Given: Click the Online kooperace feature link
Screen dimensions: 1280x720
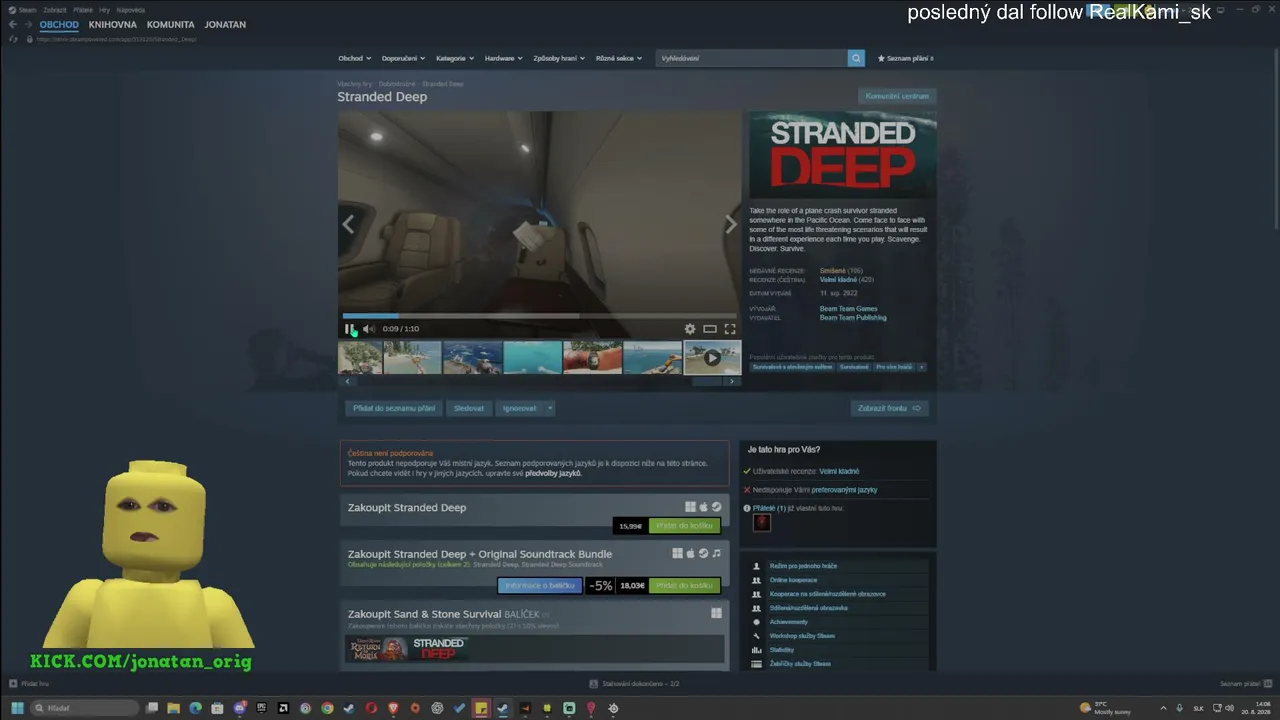Looking at the screenshot, I should tap(793, 580).
